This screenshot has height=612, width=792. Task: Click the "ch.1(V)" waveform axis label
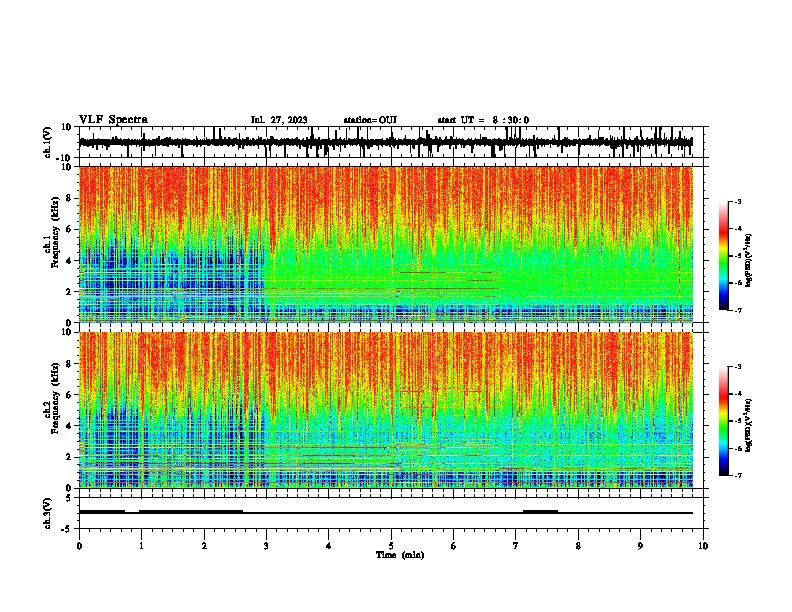tap(48, 142)
